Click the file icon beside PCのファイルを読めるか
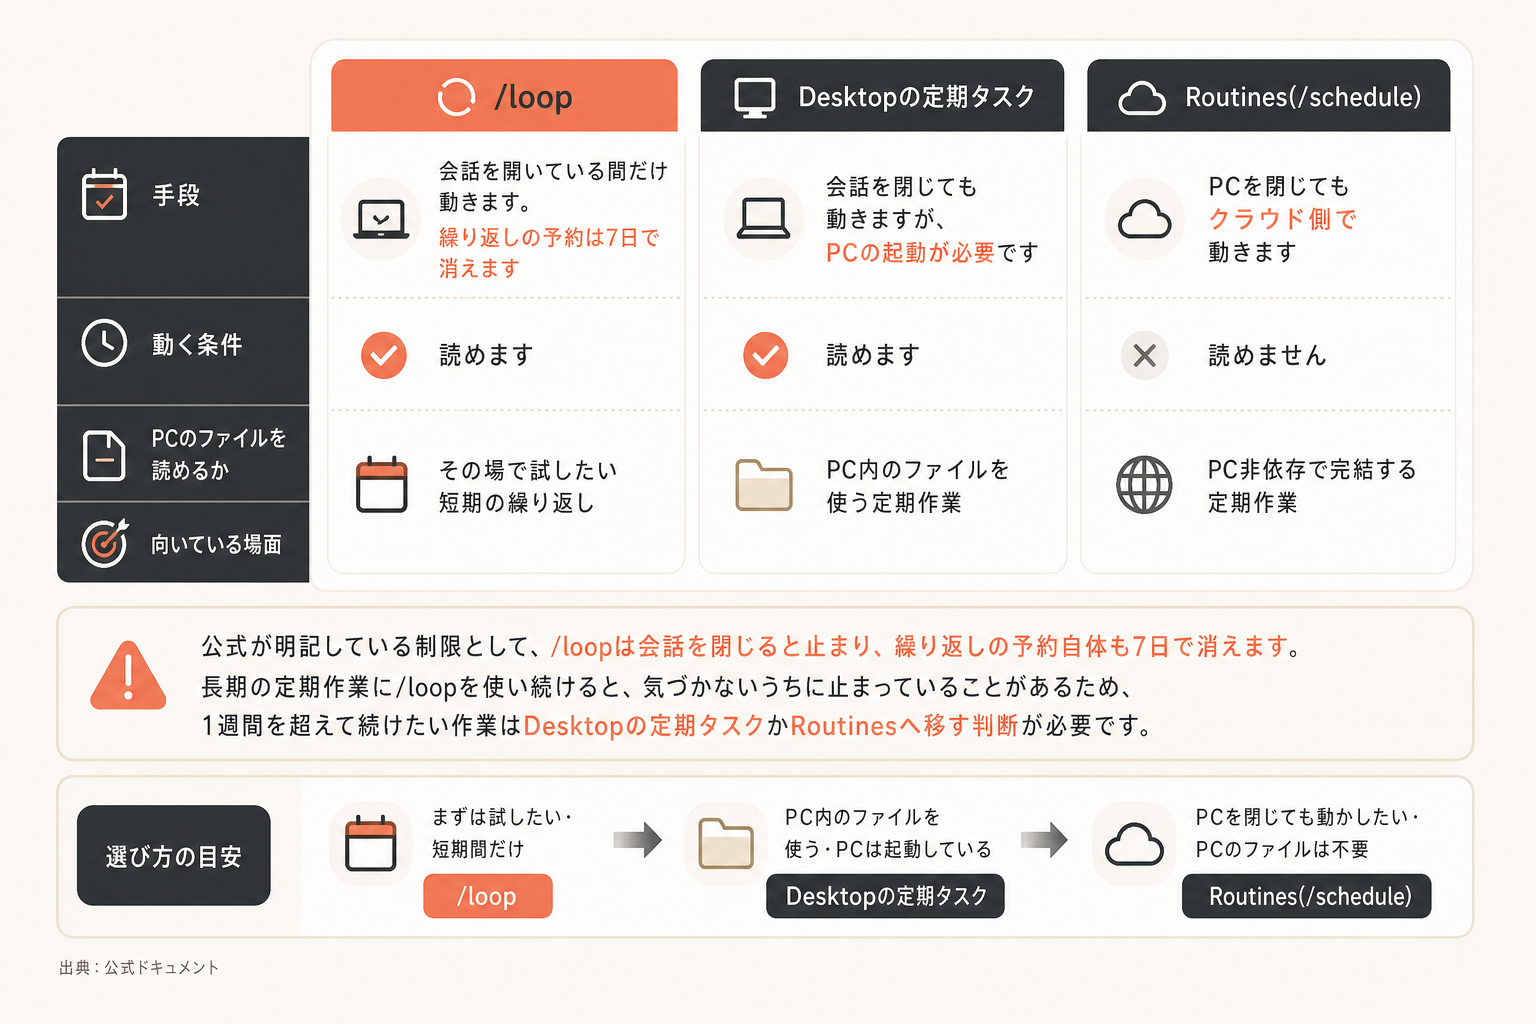1536x1024 pixels. (x=104, y=455)
